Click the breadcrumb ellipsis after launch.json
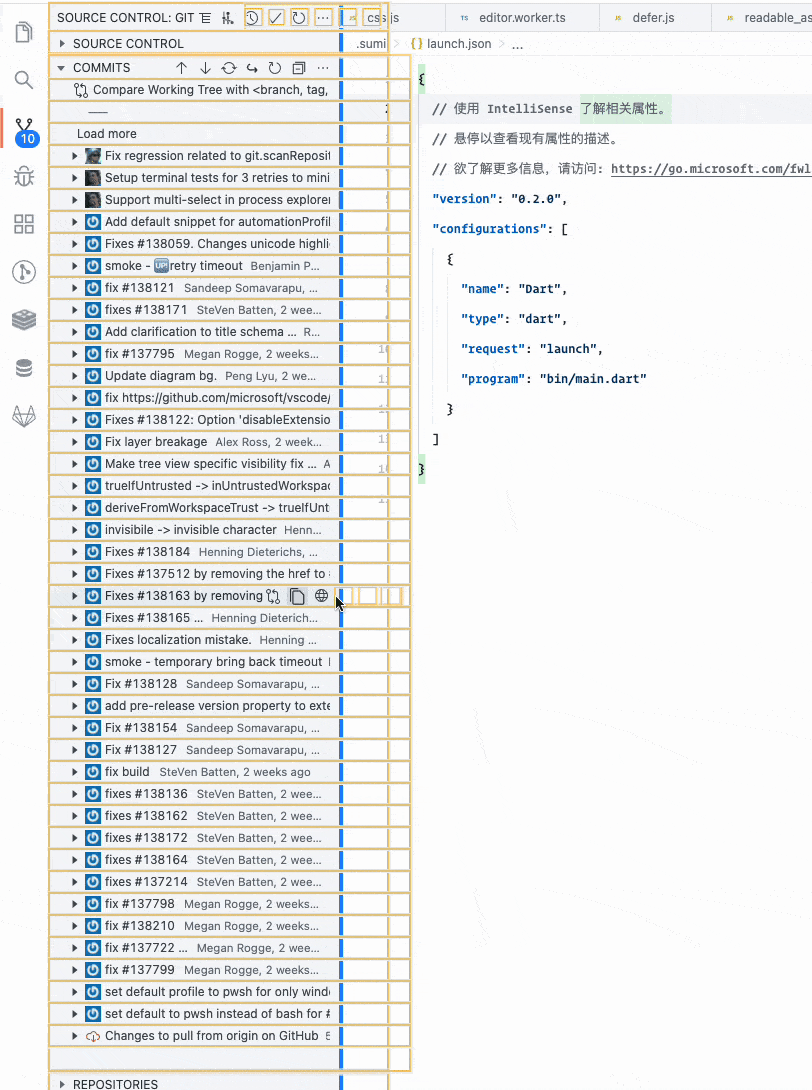The height and width of the screenshot is (1090, 812). (518, 44)
